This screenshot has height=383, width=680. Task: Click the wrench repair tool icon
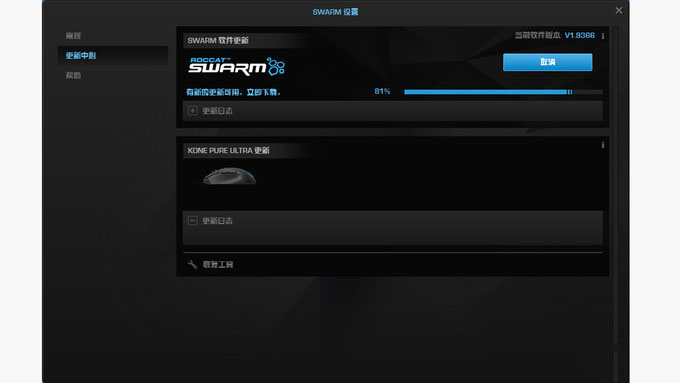click(193, 264)
